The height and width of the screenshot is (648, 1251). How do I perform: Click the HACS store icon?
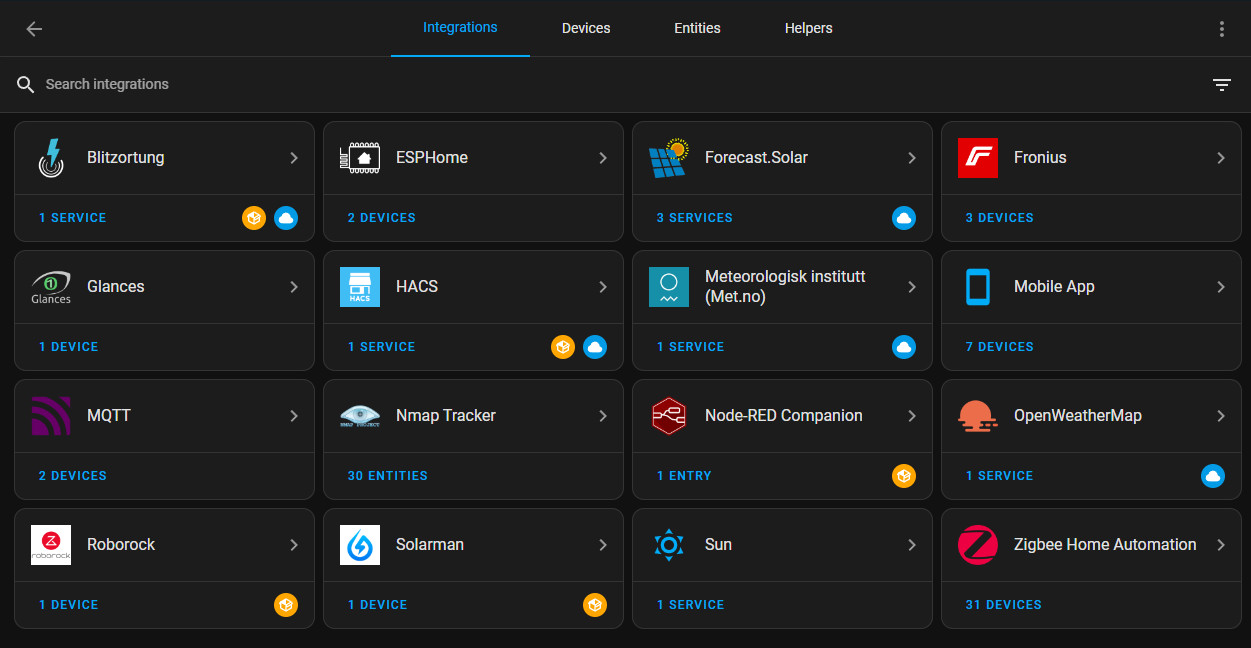(x=359, y=287)
